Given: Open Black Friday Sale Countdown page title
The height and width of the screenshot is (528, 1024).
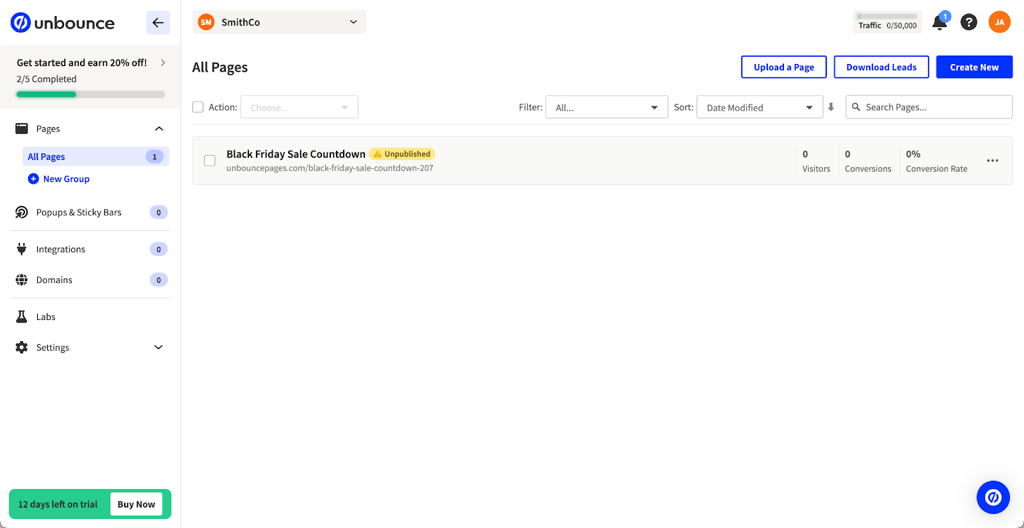Looking at the screenshot, I should click(296, 154).
